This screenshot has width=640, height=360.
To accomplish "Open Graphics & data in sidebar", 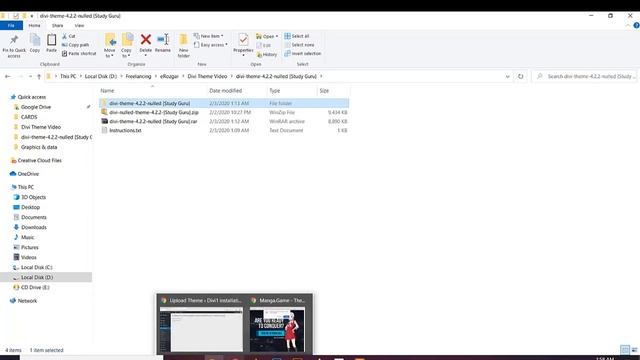I will coord(39,147).
